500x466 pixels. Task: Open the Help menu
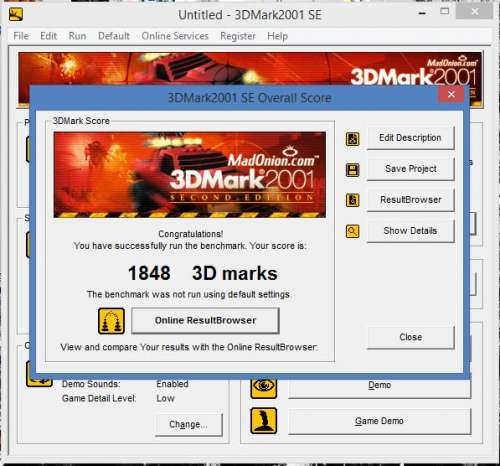click(x=277, y=36)
